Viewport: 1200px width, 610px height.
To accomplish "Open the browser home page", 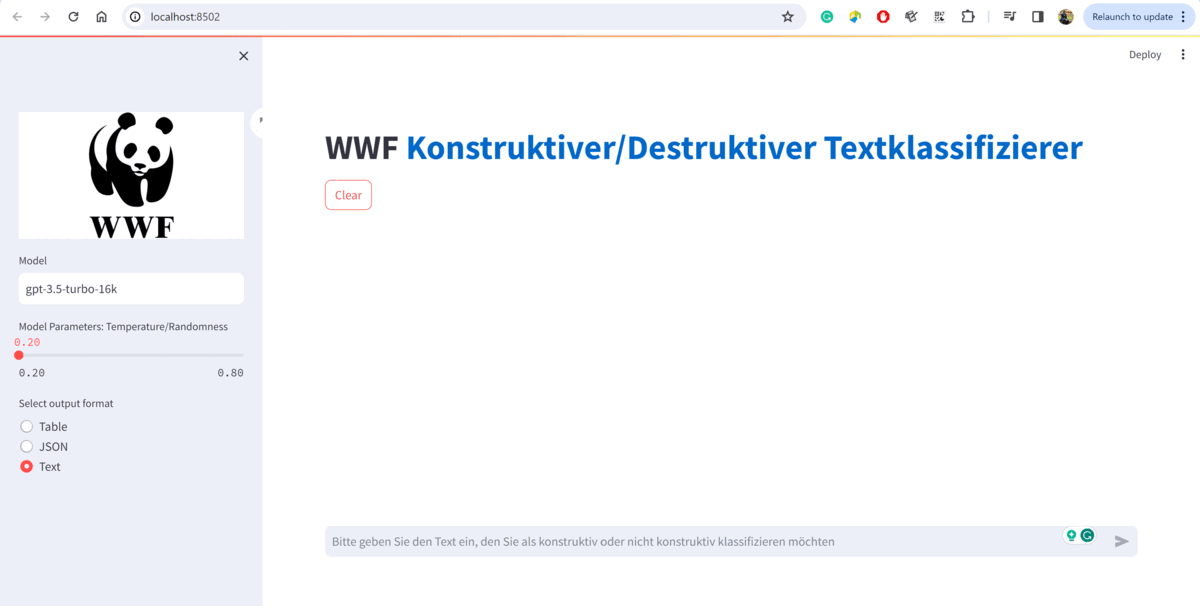I will pyautogui.click(x=101, y=17).
